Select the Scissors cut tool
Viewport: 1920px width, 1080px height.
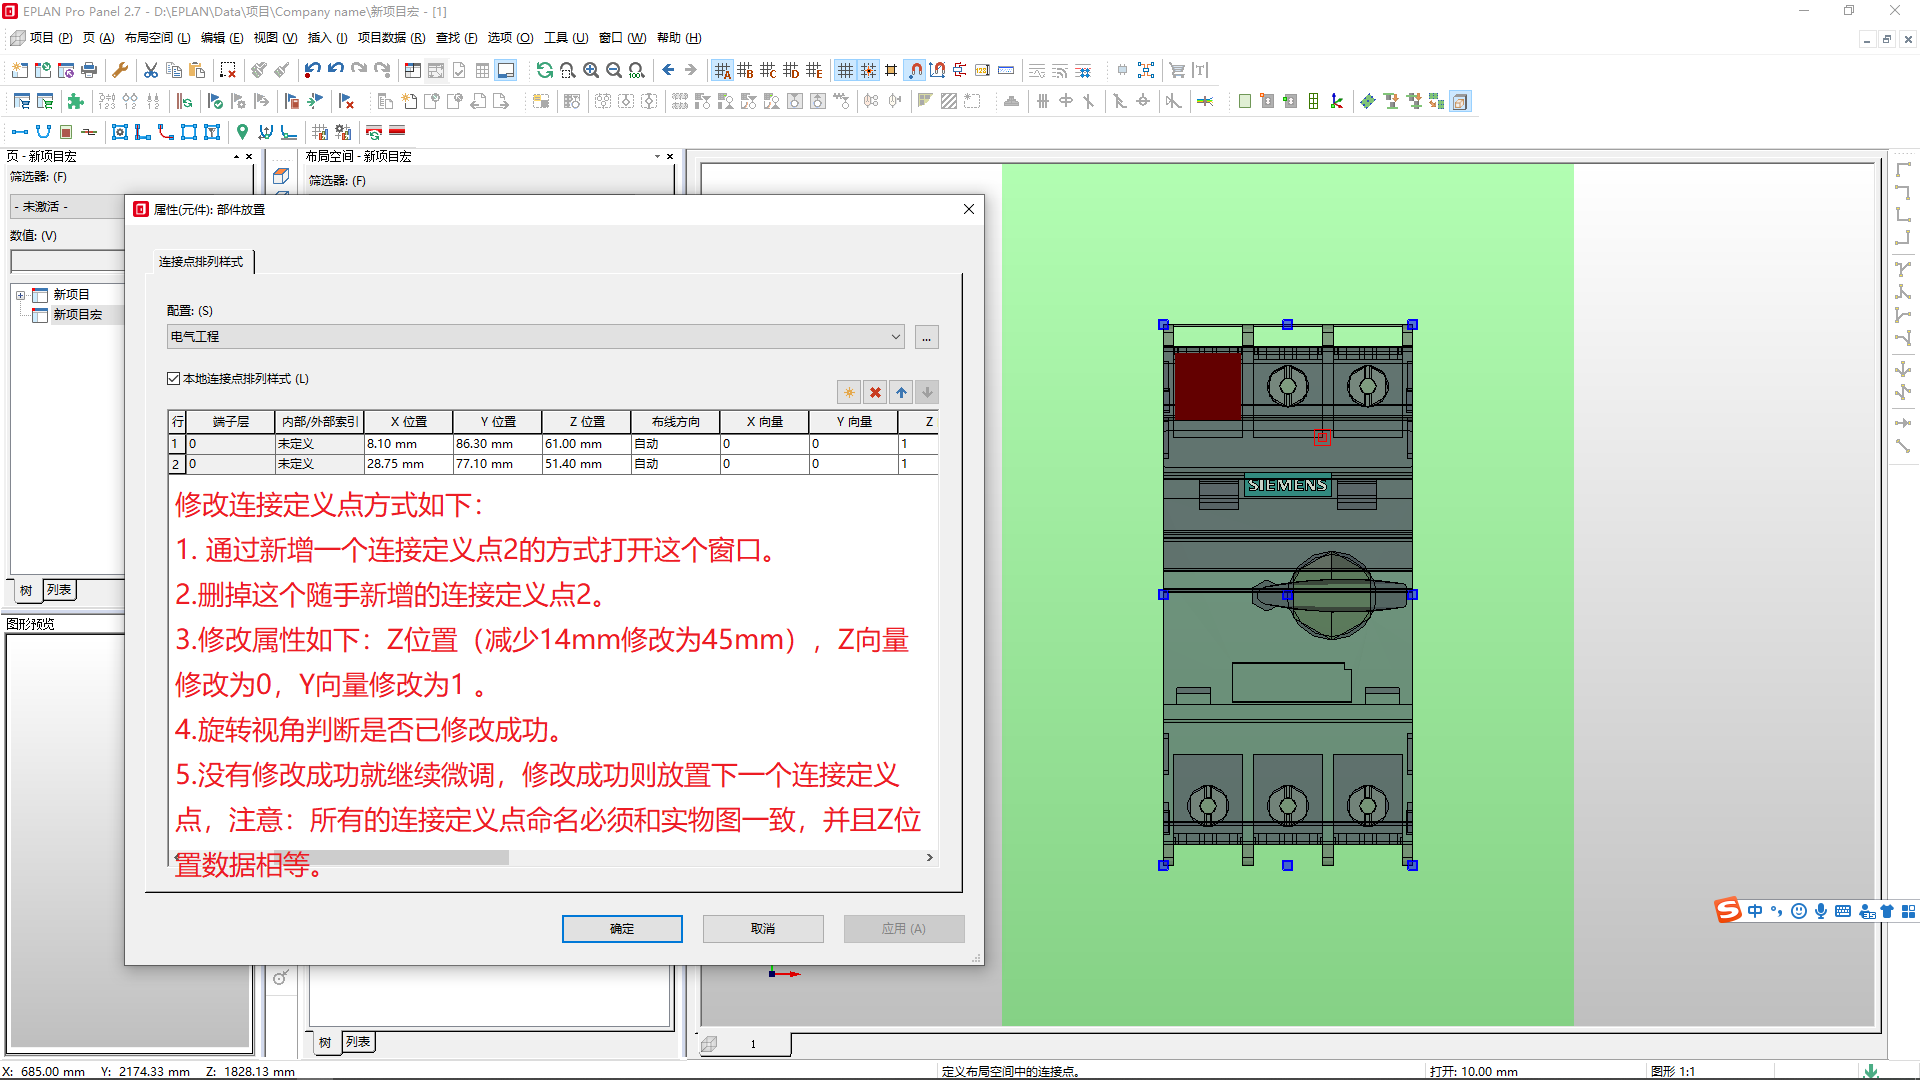point(150,70)
